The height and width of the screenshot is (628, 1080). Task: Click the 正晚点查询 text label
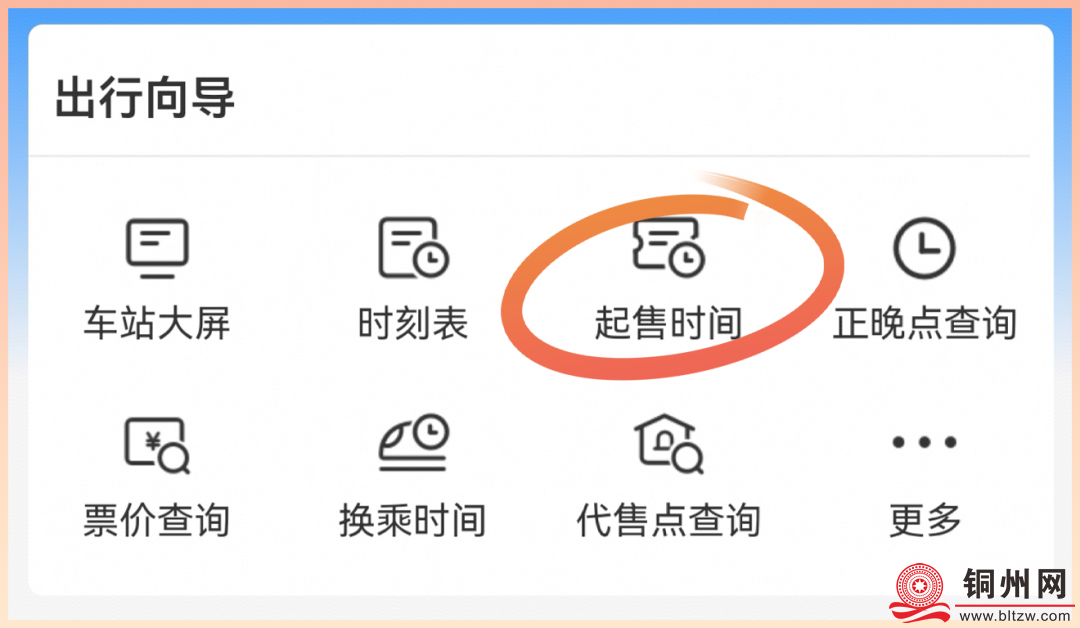pos(924,323)
